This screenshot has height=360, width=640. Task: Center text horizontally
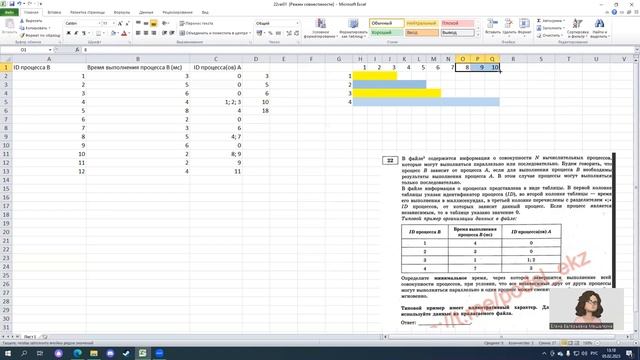(146, 33)
